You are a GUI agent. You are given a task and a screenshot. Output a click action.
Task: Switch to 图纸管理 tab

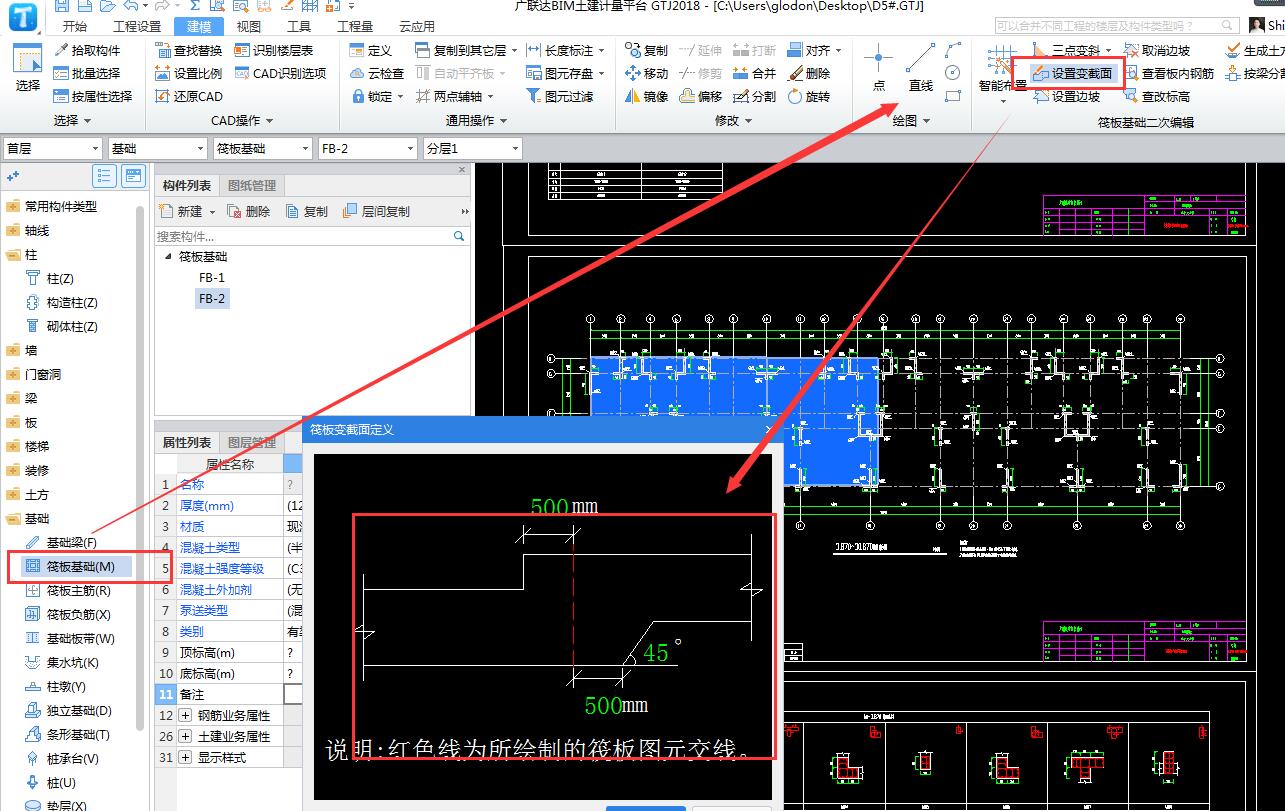[252, 185]
